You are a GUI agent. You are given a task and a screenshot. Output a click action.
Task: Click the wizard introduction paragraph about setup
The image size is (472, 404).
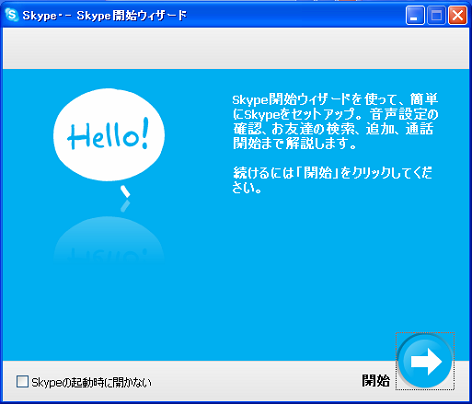[335, 121]
